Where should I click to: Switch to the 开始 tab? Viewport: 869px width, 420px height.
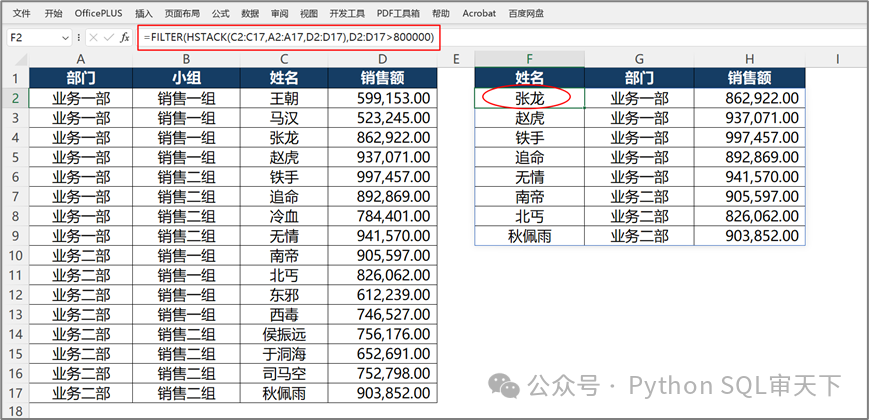click(53, 13)
